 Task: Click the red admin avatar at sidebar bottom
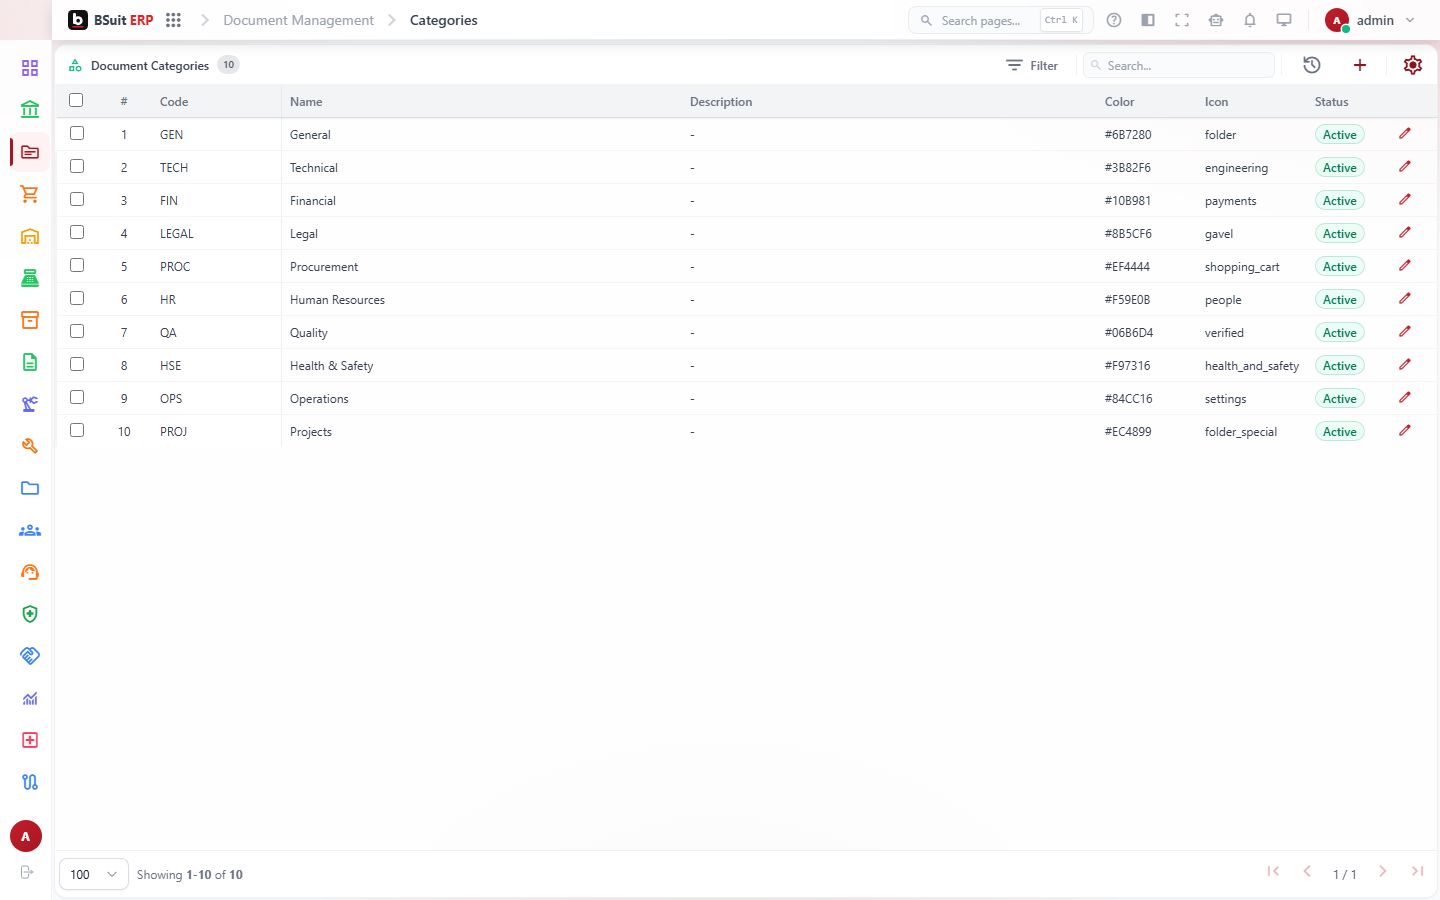[x=26, y=836]
